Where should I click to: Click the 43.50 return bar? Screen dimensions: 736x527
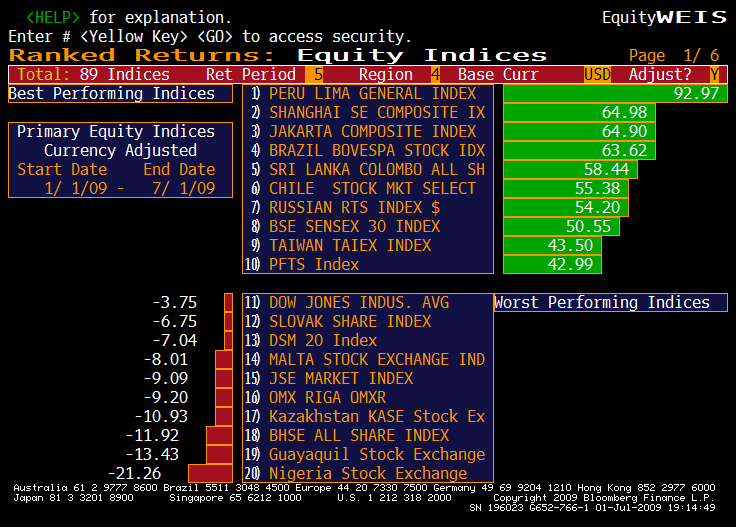[552, 245]
